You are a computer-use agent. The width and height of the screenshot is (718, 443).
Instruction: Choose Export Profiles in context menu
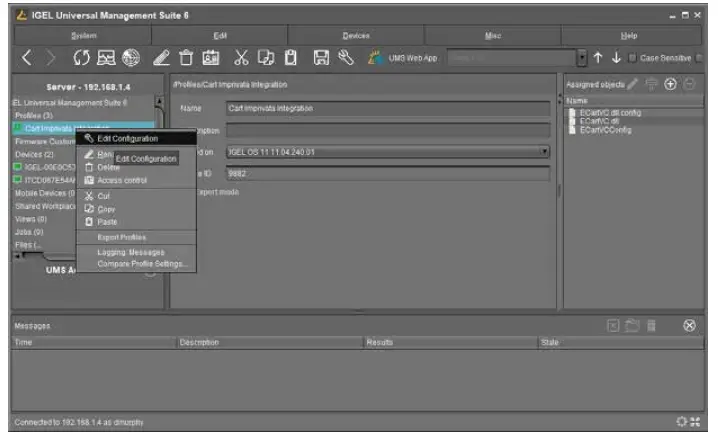tap(136, 237)
